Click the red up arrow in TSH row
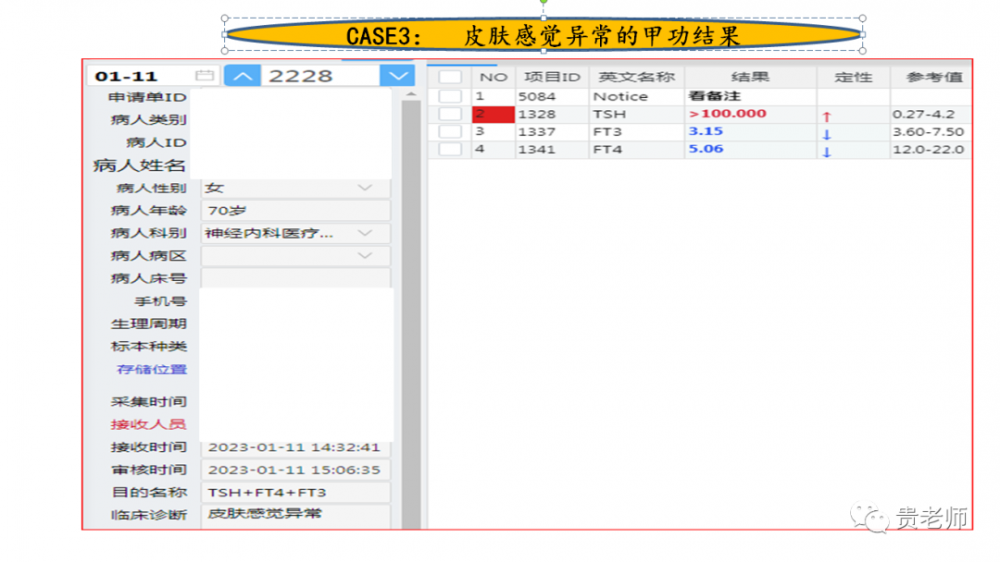1000x562 pixels. click(827, 117)
